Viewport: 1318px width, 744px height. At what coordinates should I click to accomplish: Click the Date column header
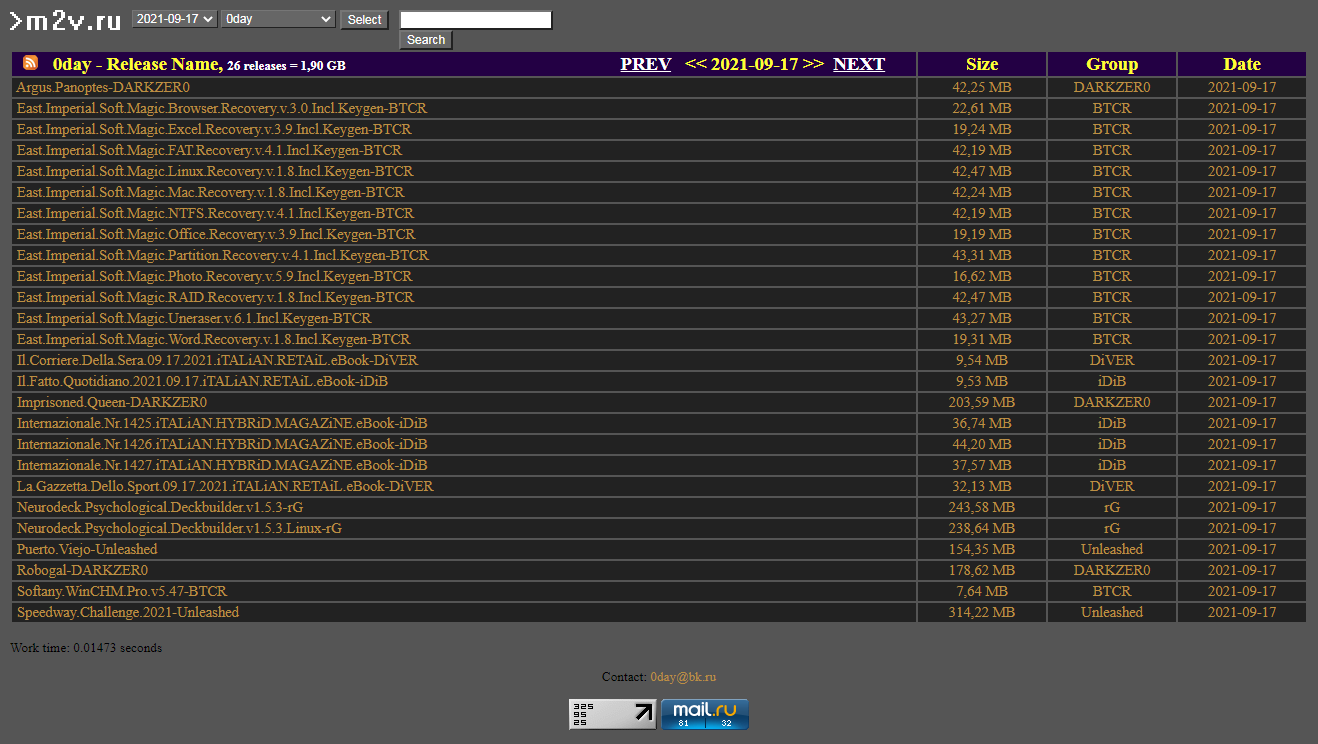click(x=1242, y=64)
